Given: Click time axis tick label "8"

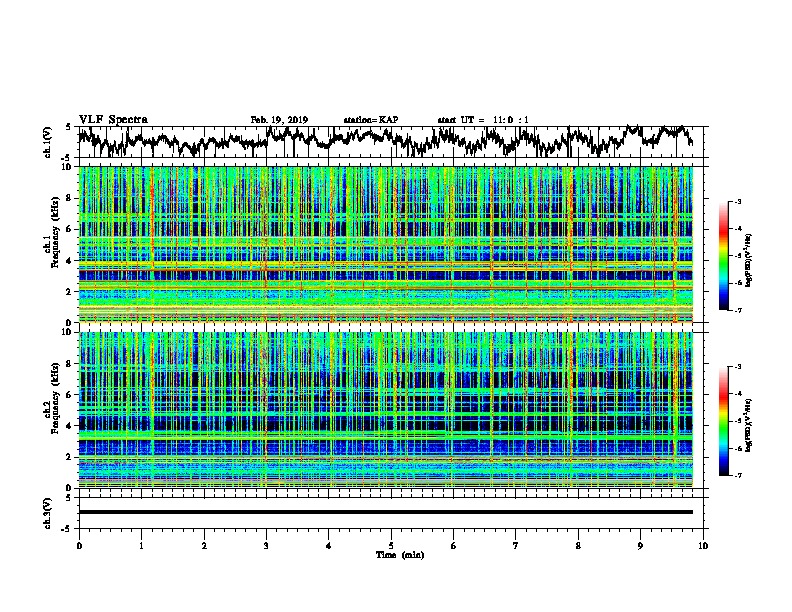Looking at the screenshot, I should coord(578,546).
